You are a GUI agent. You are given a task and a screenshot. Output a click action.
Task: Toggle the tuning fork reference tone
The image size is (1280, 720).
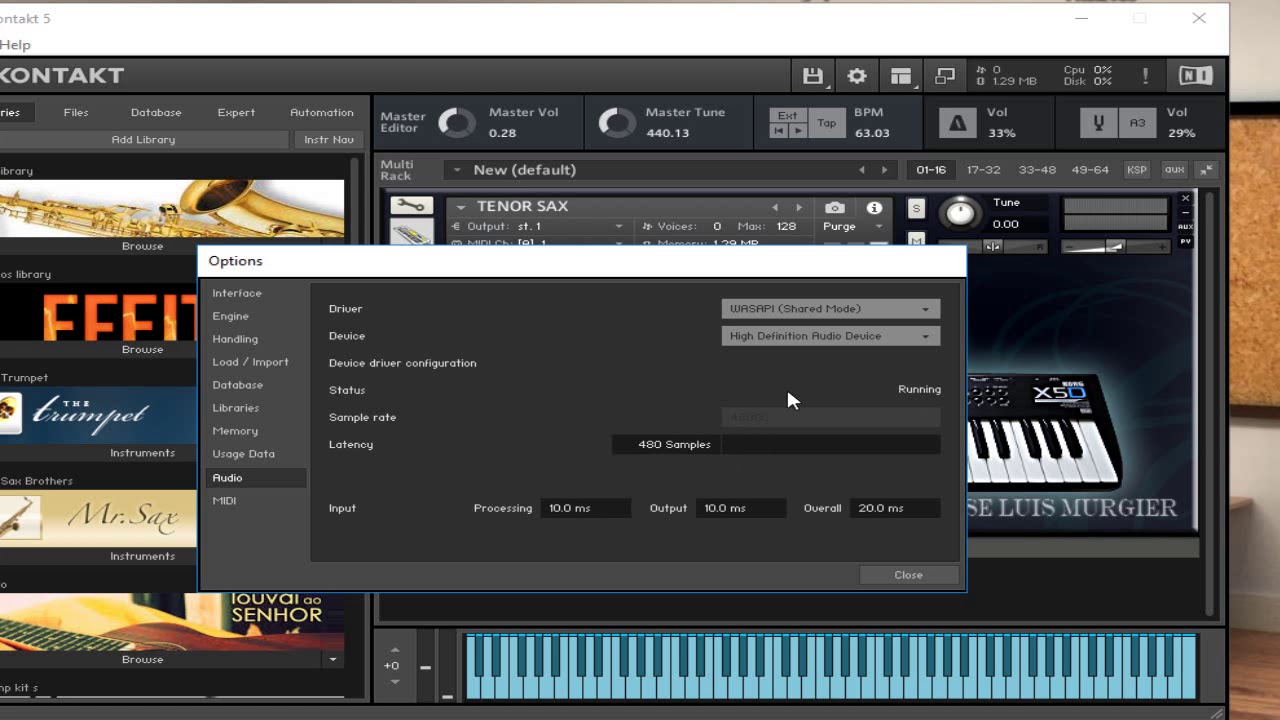click(x=1098, y=123)
